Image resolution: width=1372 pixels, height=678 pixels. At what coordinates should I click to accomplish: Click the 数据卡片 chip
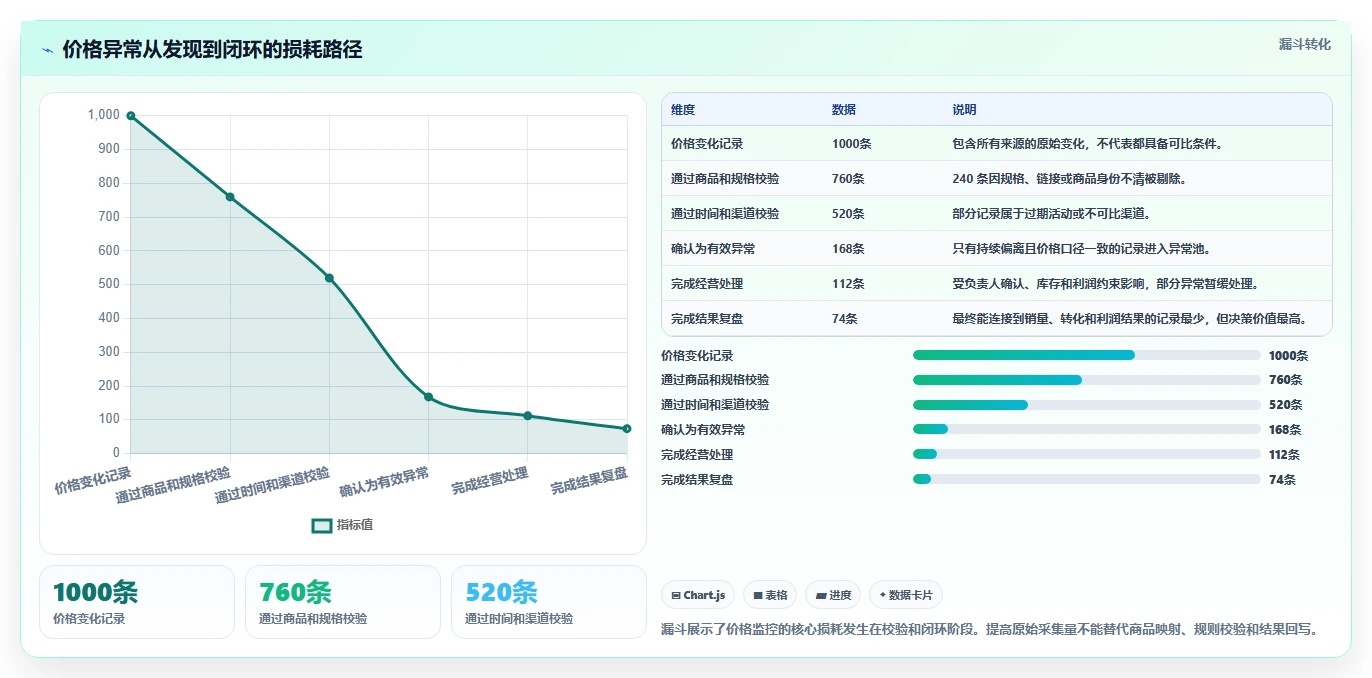pos(906,595)
